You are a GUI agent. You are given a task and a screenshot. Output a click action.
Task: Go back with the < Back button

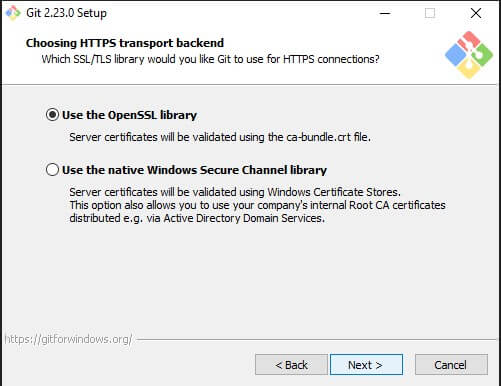coord(291,365)
